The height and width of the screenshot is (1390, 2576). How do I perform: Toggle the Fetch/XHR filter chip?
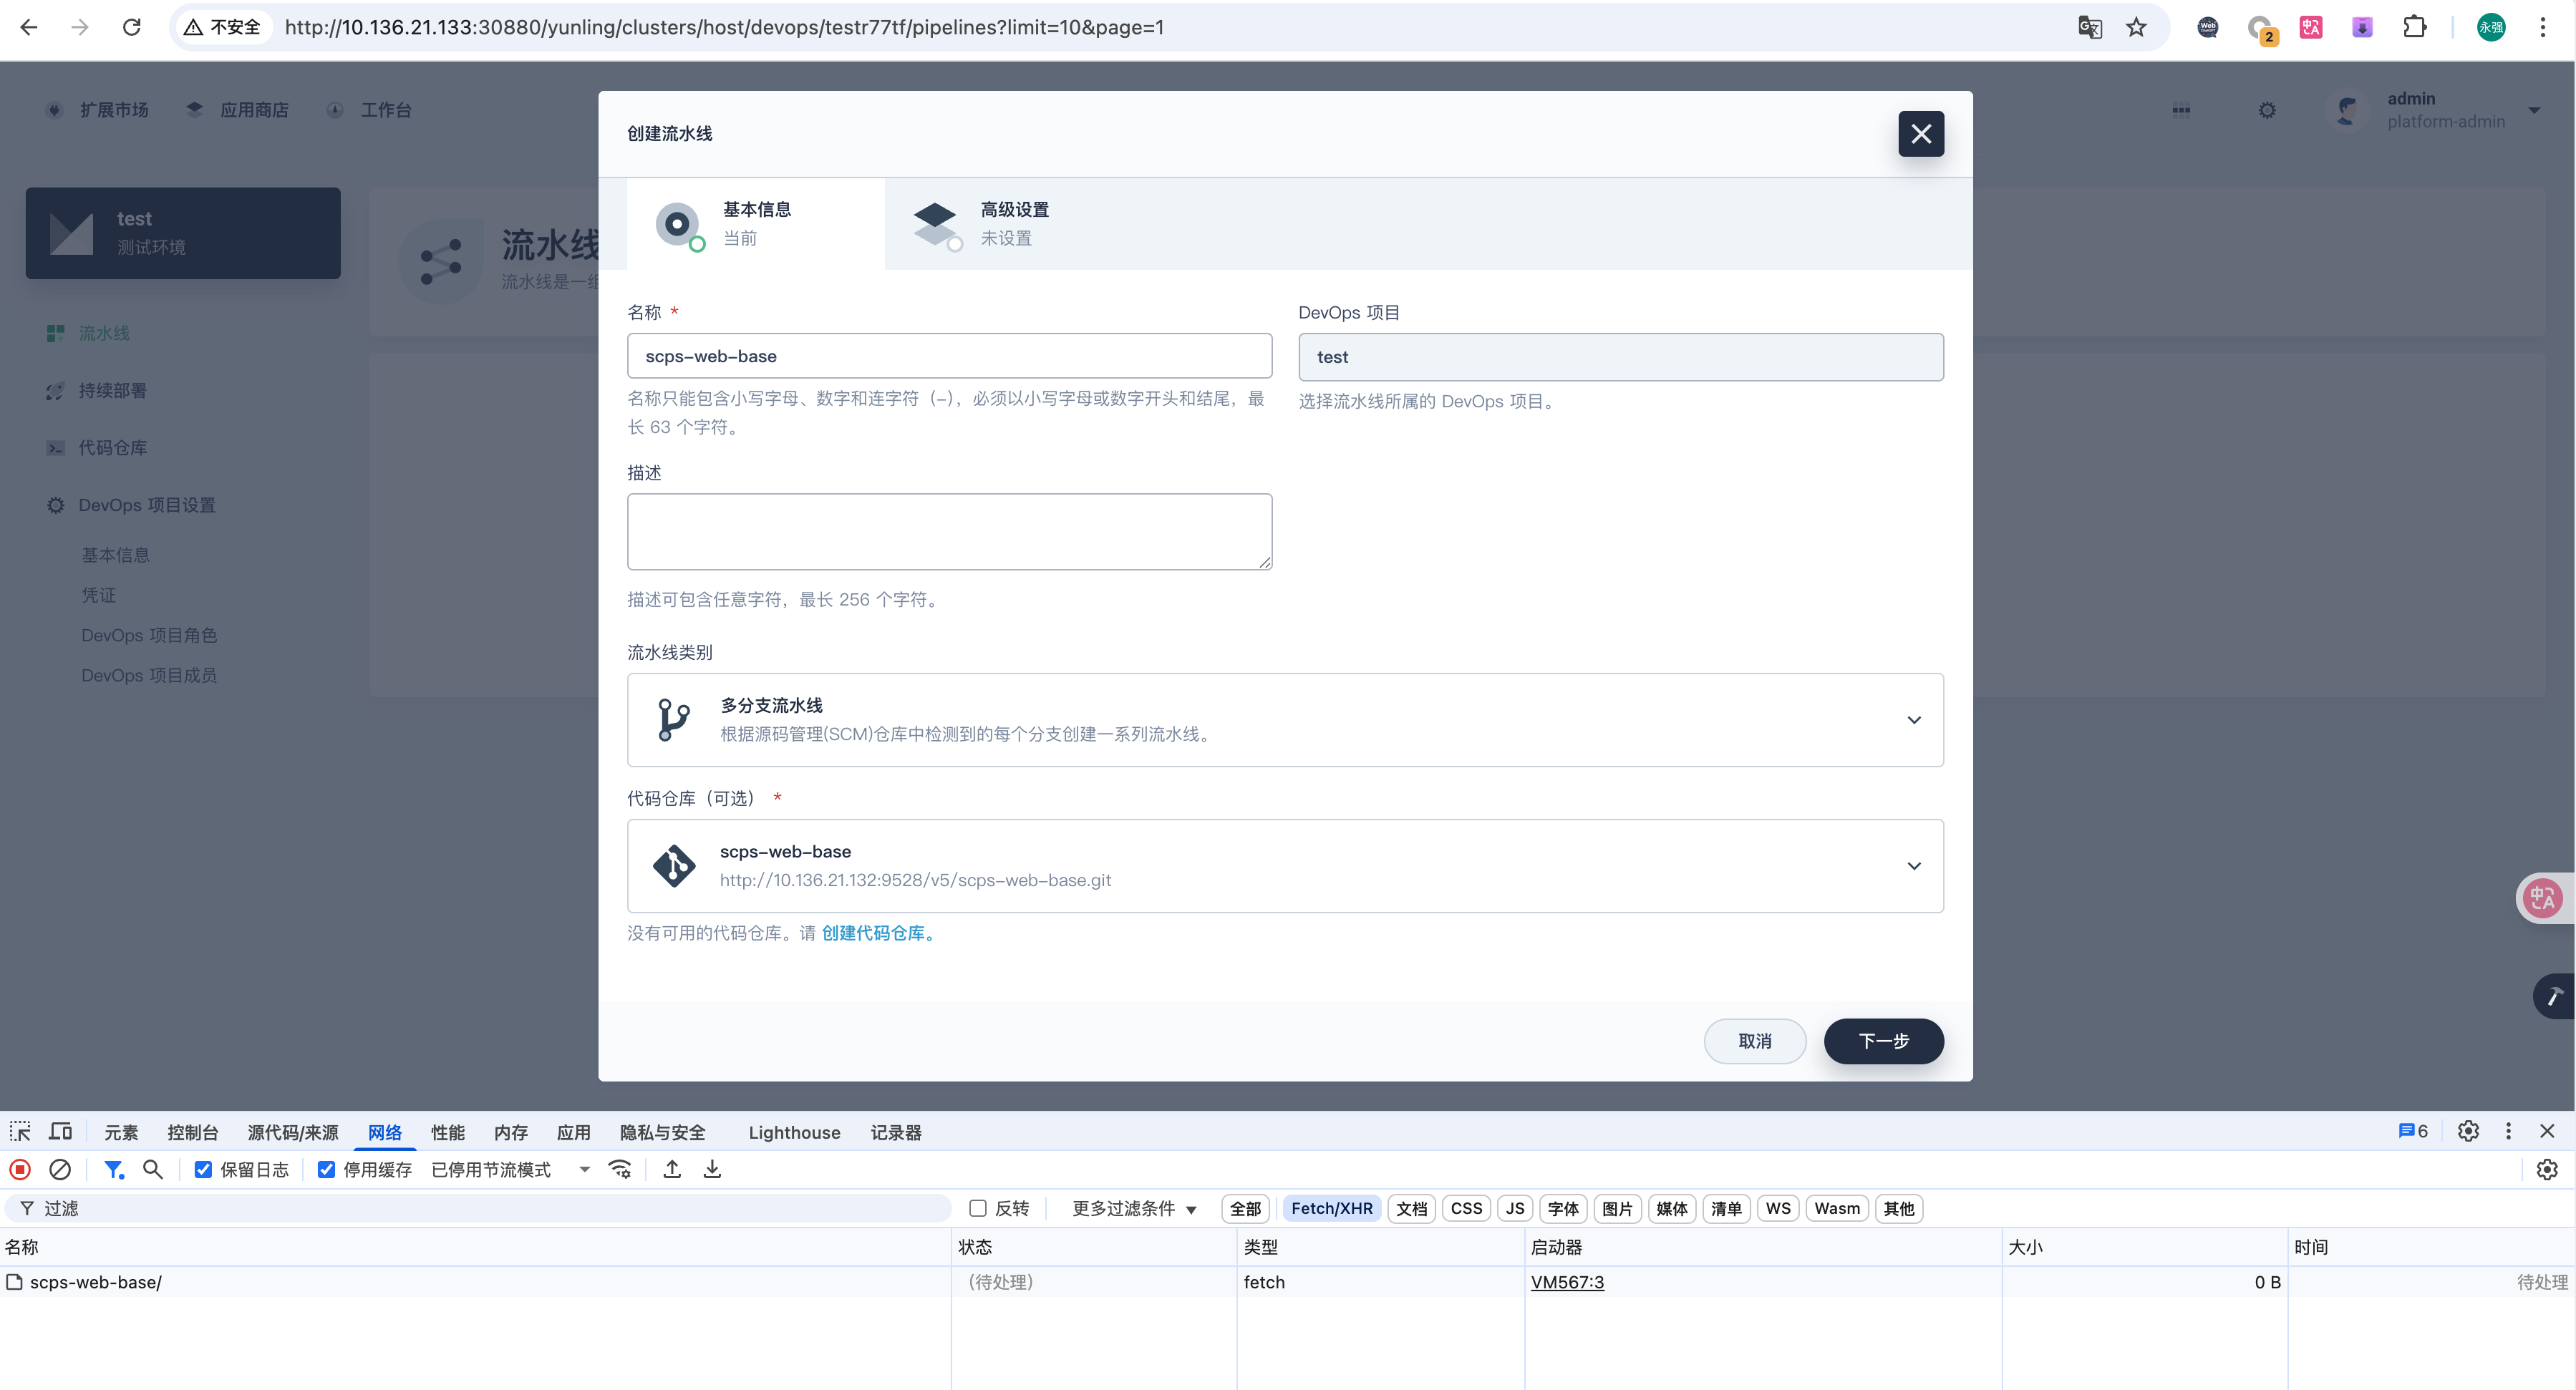(1331, 1208)
